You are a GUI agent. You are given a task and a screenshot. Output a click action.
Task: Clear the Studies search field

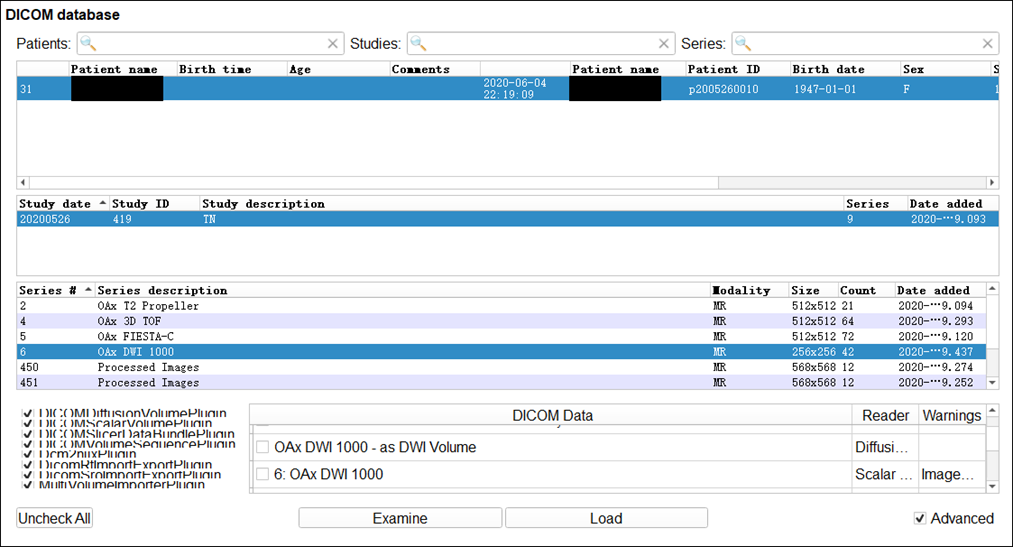[664, 44]
